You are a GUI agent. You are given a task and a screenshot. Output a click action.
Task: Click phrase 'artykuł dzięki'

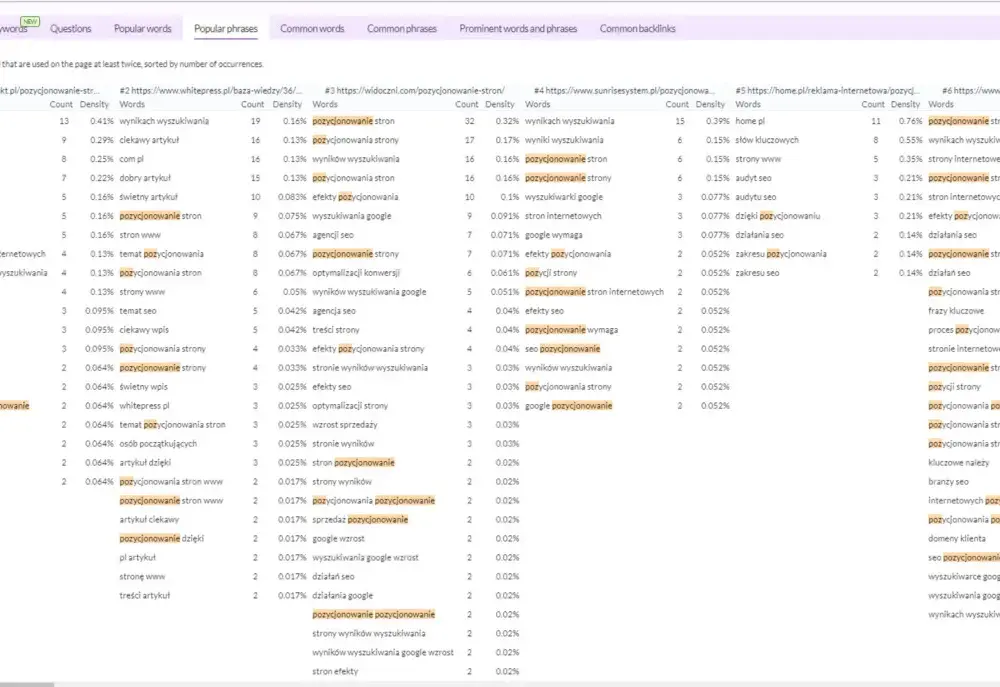(x=145, y=462)
